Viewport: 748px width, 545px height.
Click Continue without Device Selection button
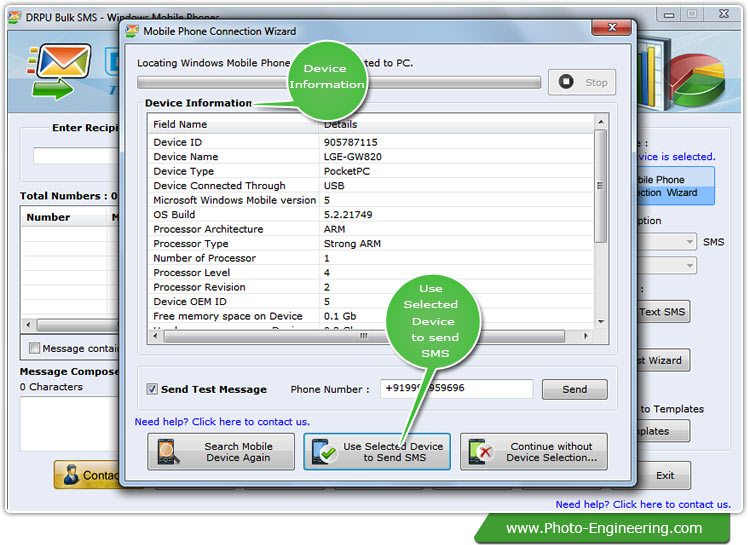point(534,451)
